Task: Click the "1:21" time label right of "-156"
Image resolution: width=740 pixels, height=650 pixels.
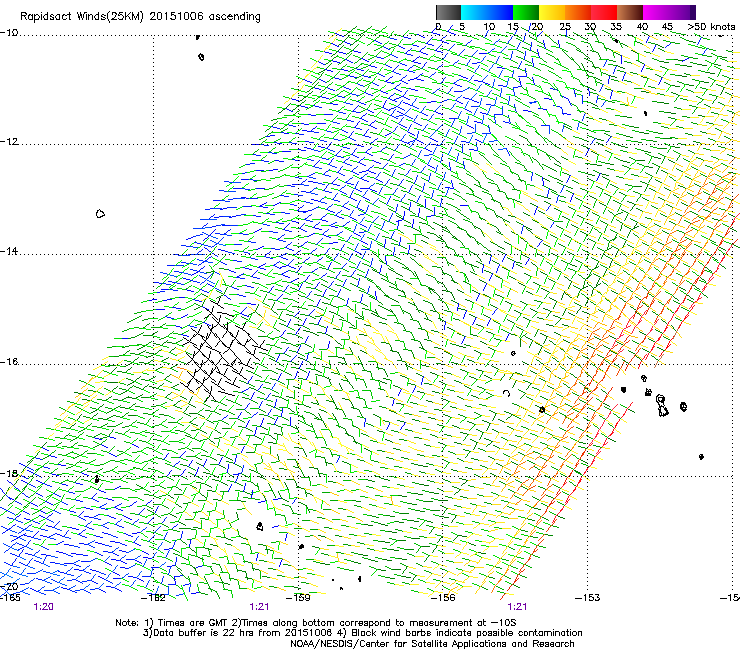Action: [517, 607]
